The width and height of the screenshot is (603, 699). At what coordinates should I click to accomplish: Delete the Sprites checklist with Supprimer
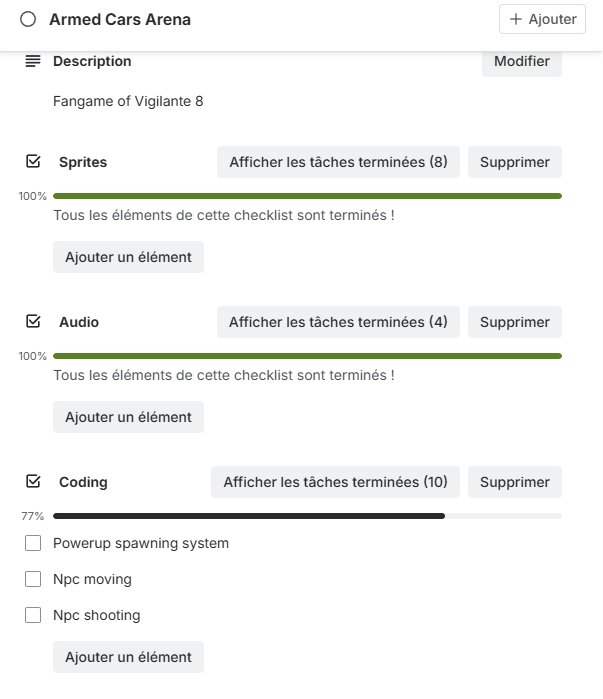(x=515, y=162)
